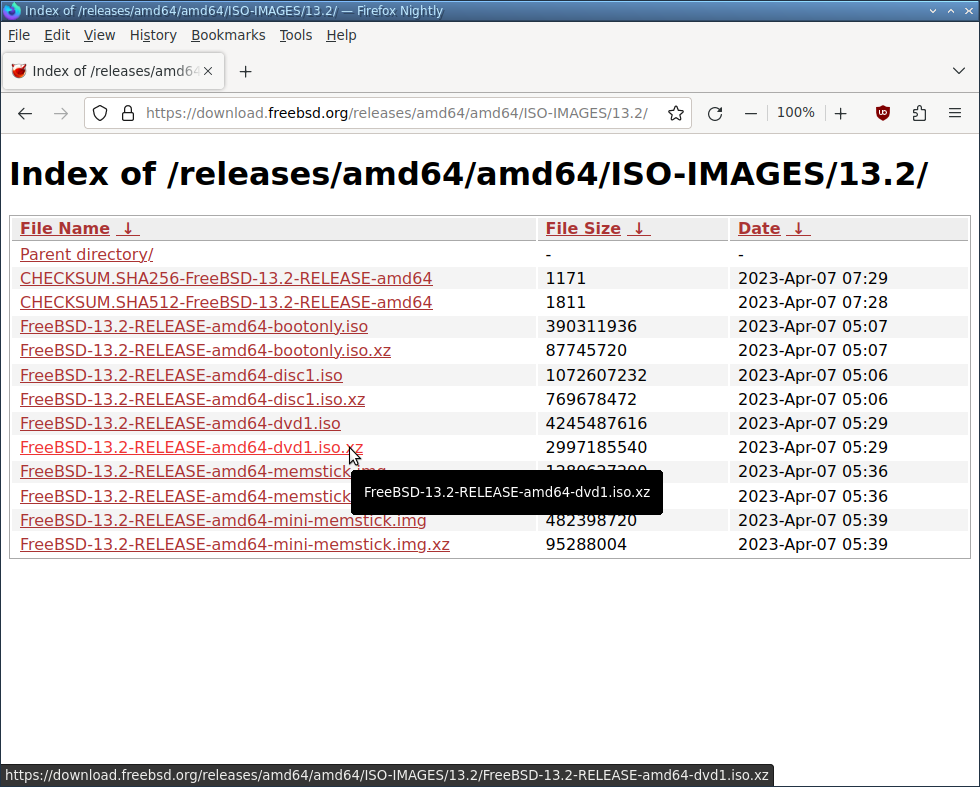Image resolution: width=980 pixels, height=787 pixels.
Task: Open the tracking protection shield icon
Action: [100, 113]
